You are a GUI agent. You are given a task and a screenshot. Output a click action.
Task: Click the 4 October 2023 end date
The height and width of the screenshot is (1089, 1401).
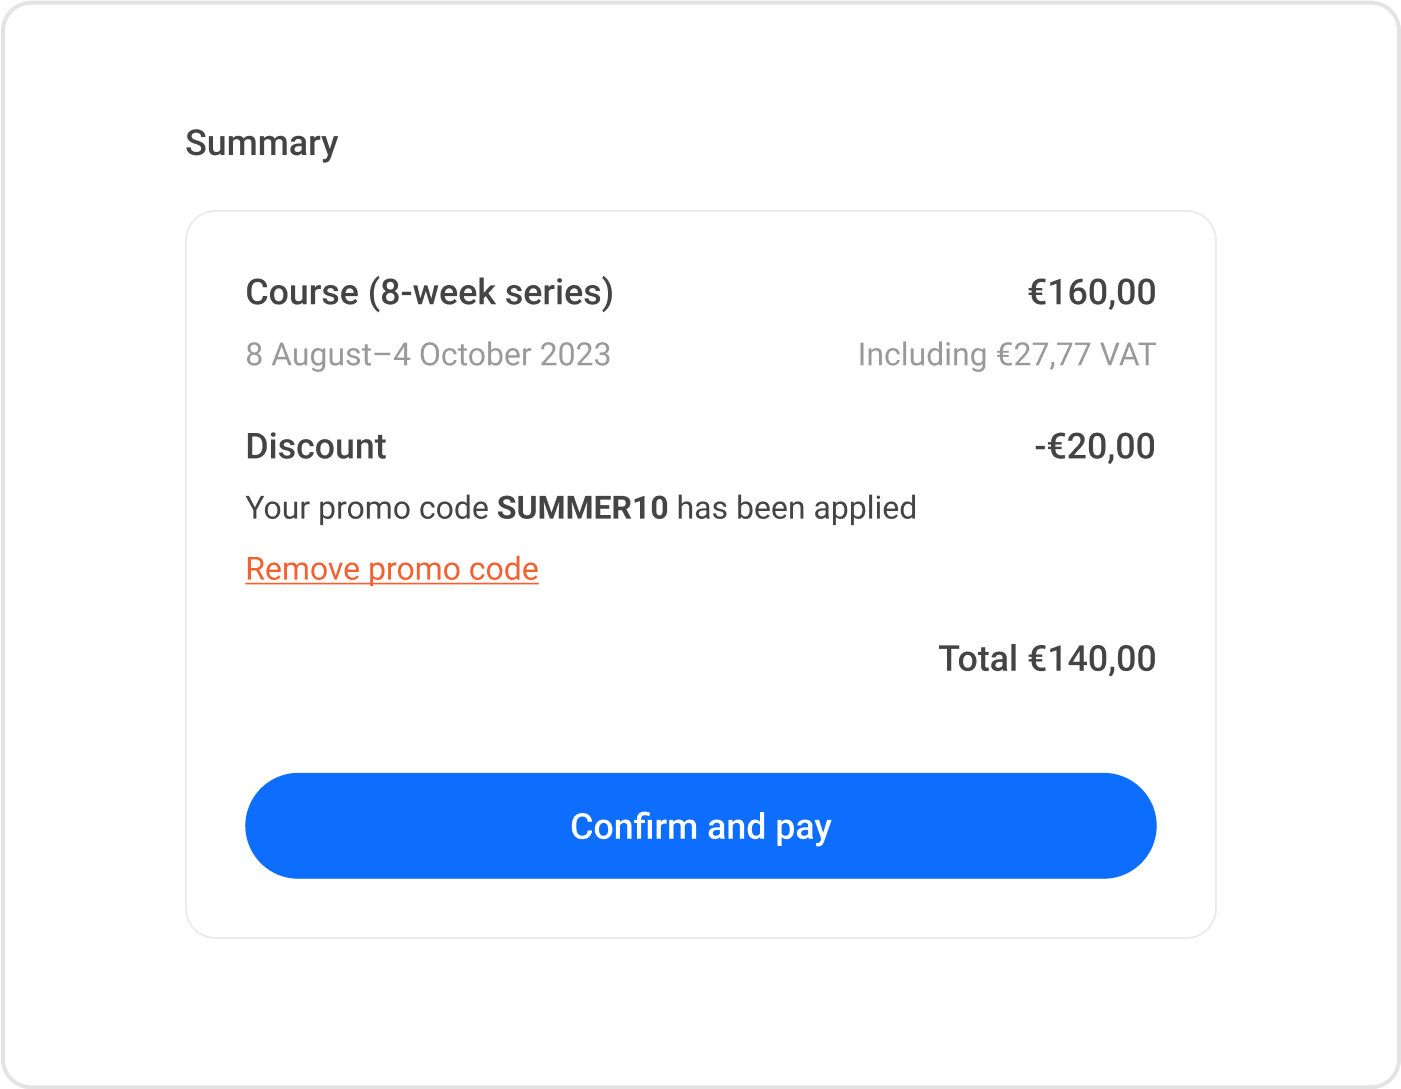502,354
